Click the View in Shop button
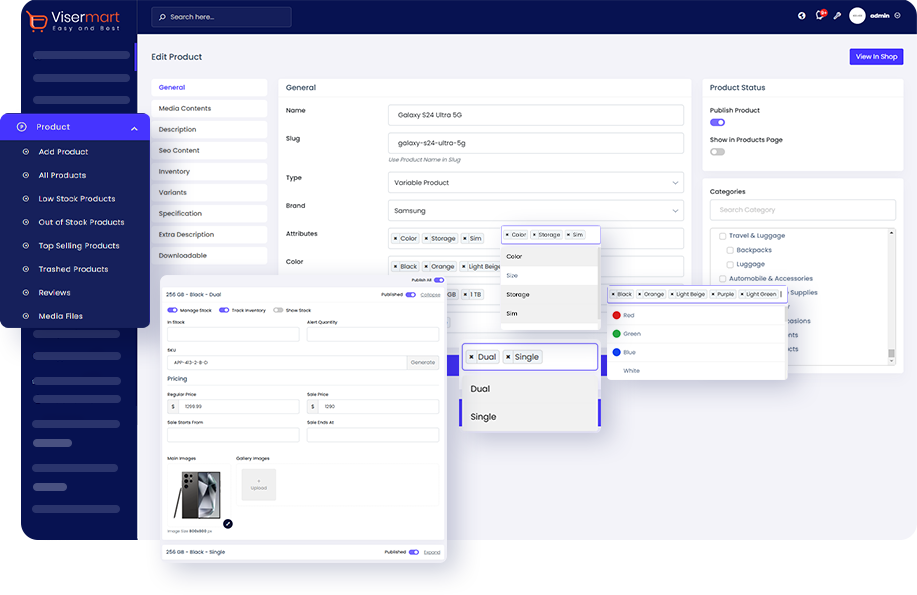917x595 pixels. (876, 57)
